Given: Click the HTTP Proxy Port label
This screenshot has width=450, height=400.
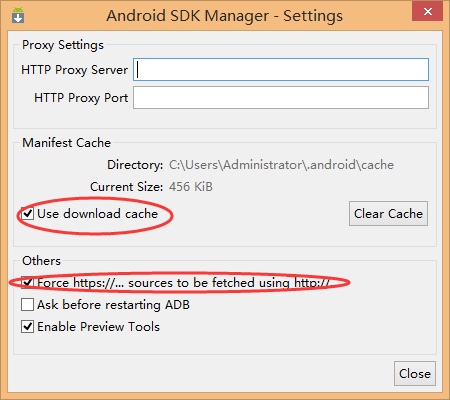Looking at the screenshot, I should coord(81,98).
